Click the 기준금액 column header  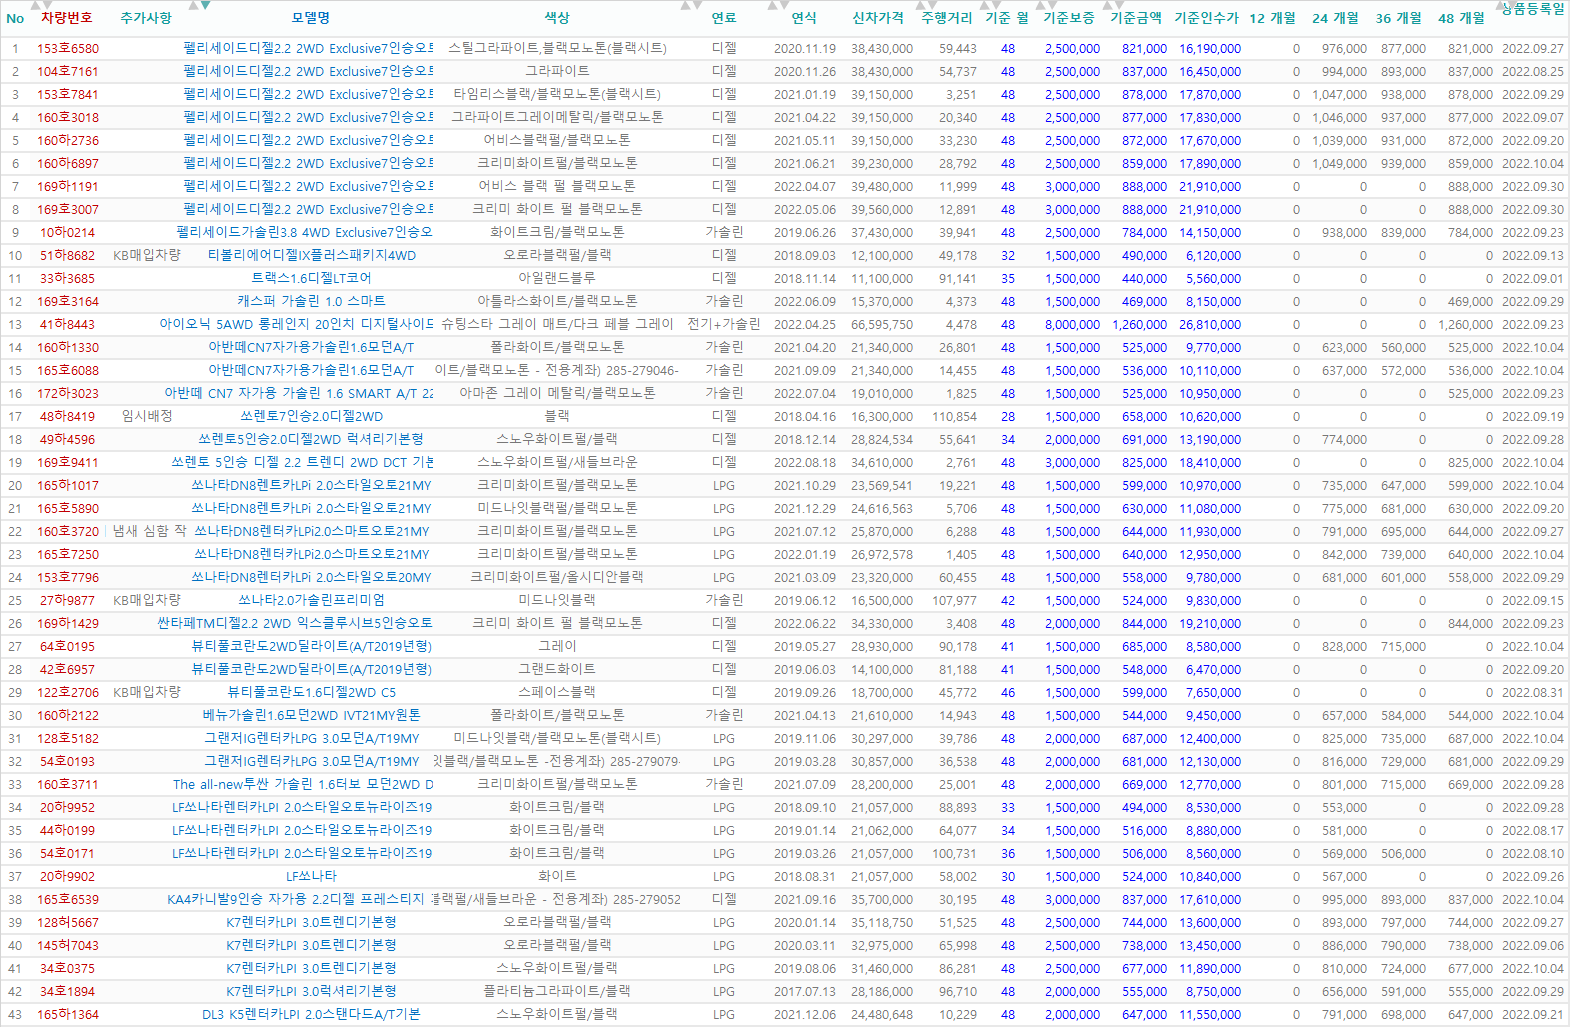coord(1136,18)
